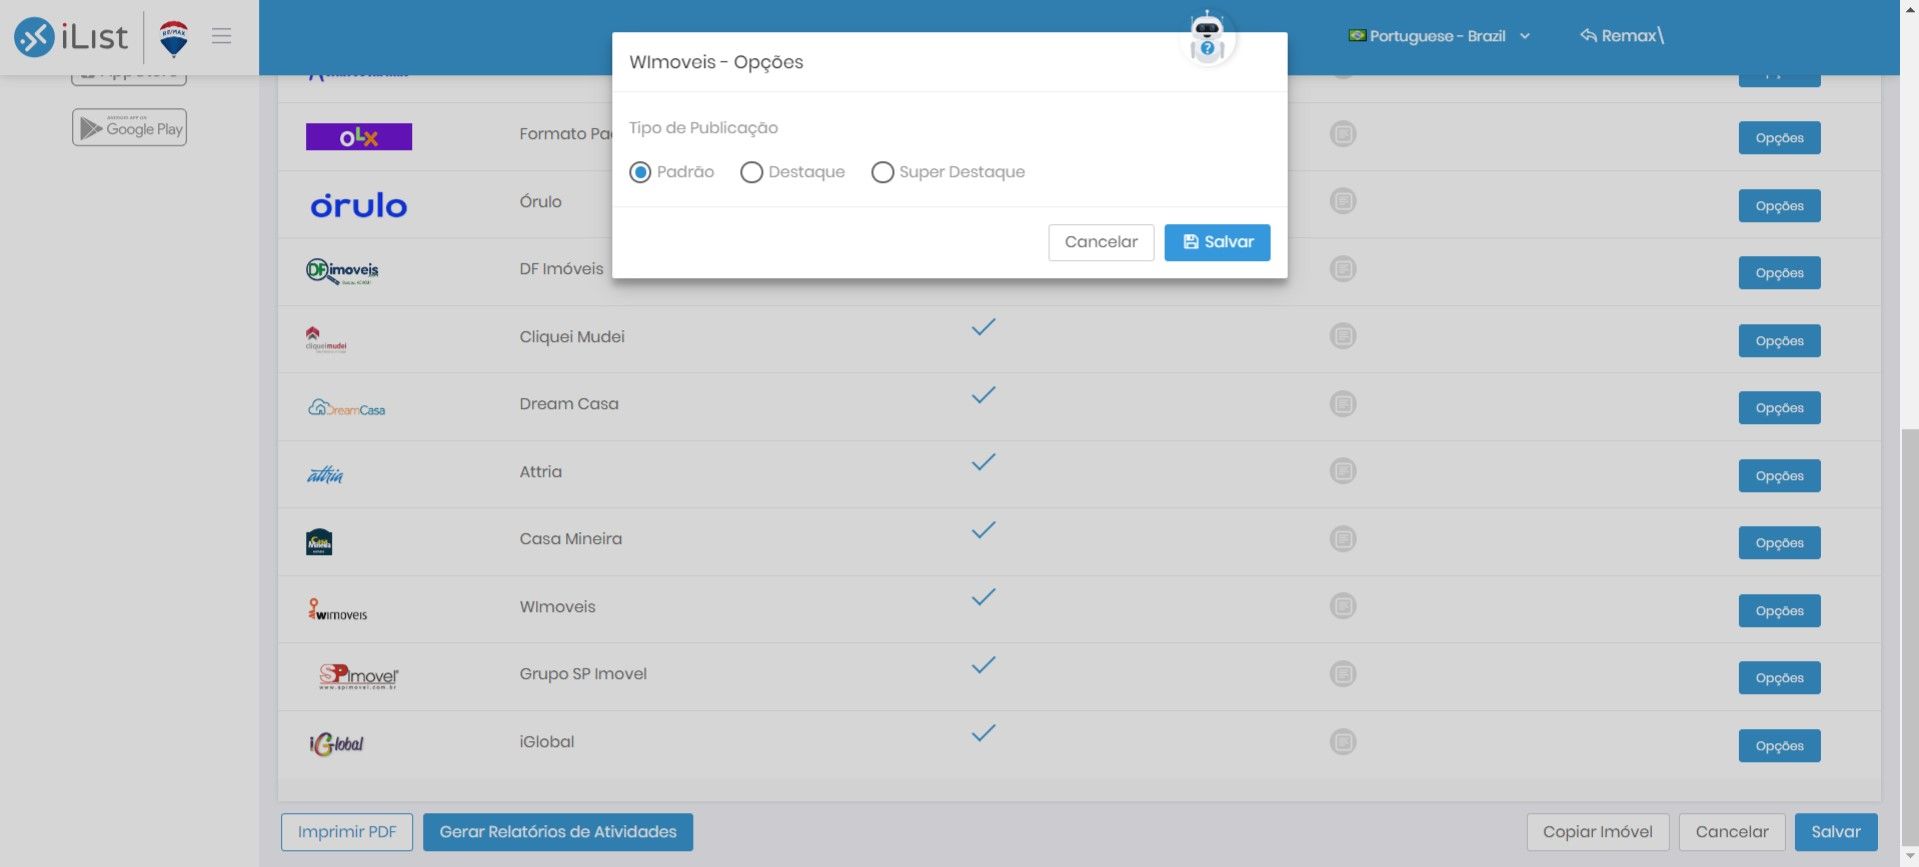Click Copiar Imóvel button

1598,832
